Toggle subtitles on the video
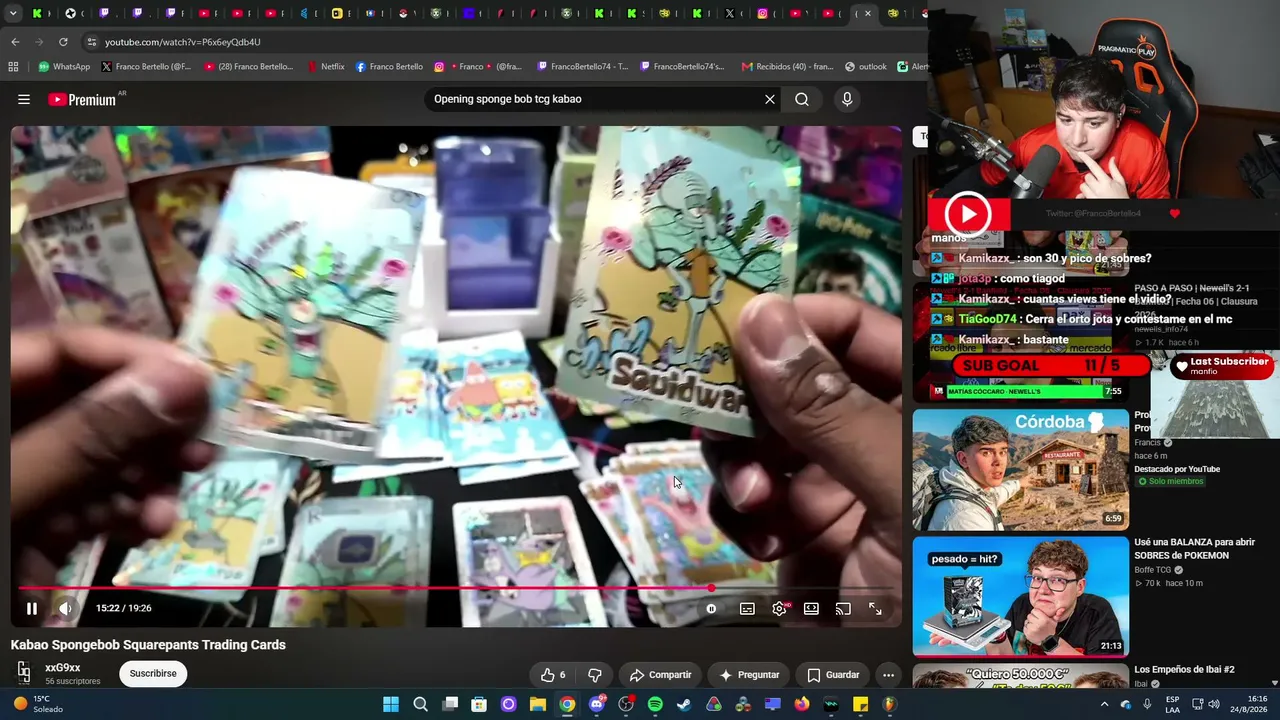Image resolution: width=1280 pixels, height=720 pixels. pyautogui.click(x=747, y=608)
